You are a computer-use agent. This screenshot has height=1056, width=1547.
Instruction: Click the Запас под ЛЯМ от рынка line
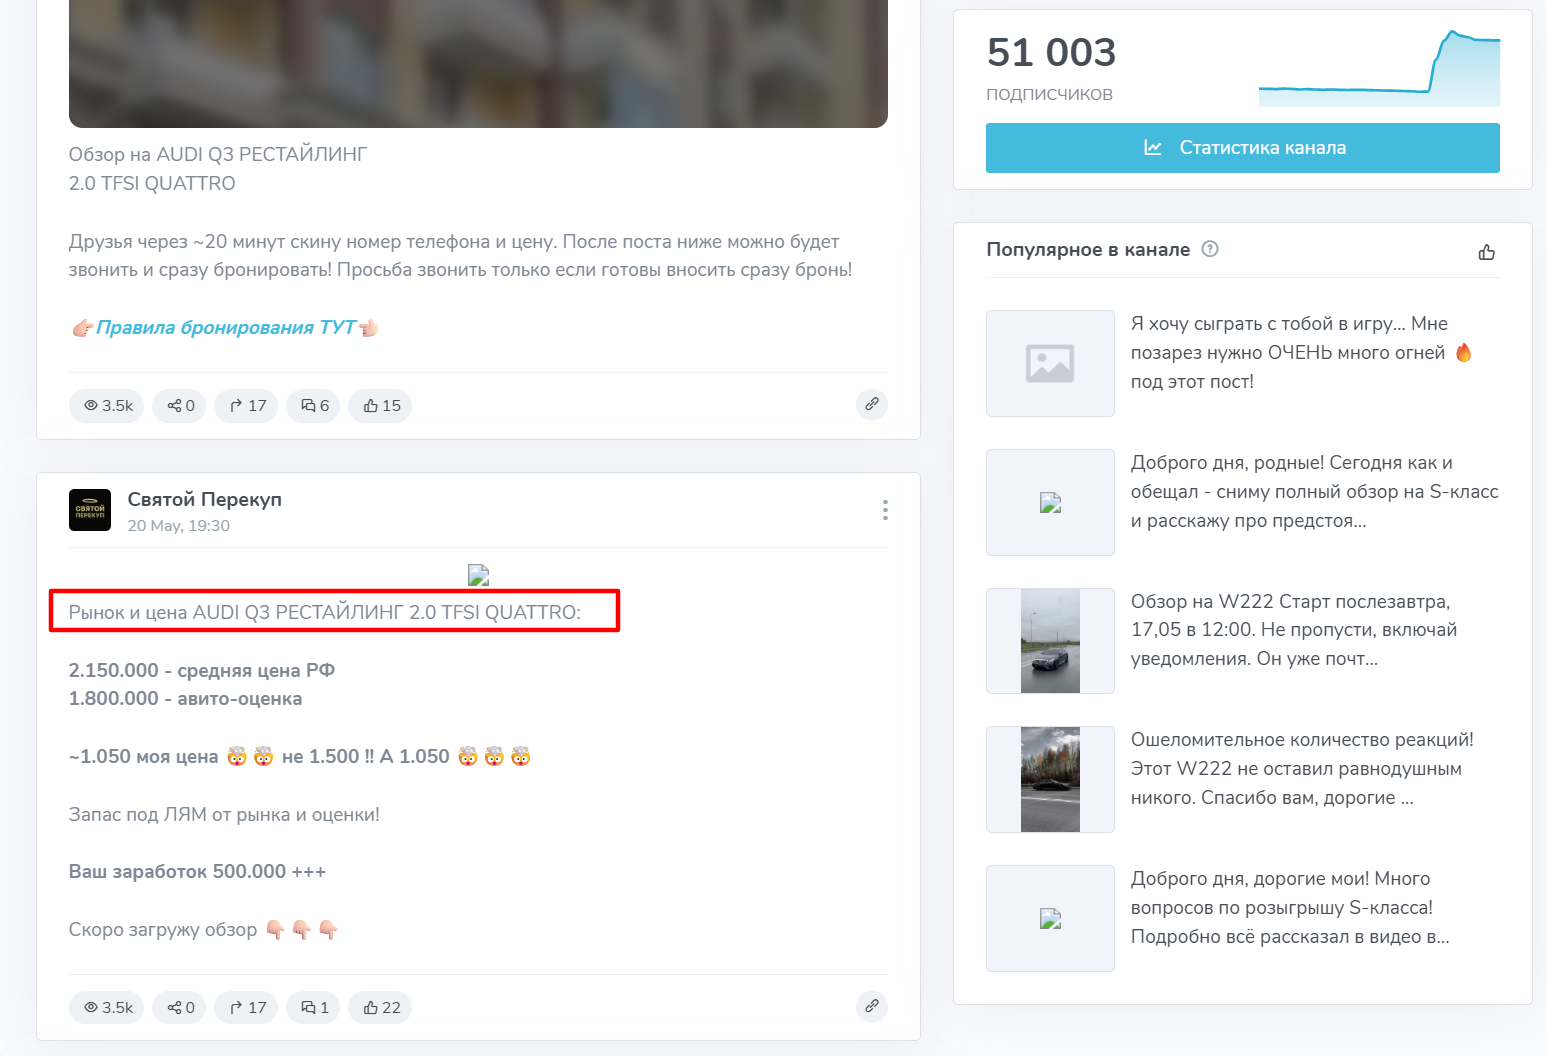224,815
